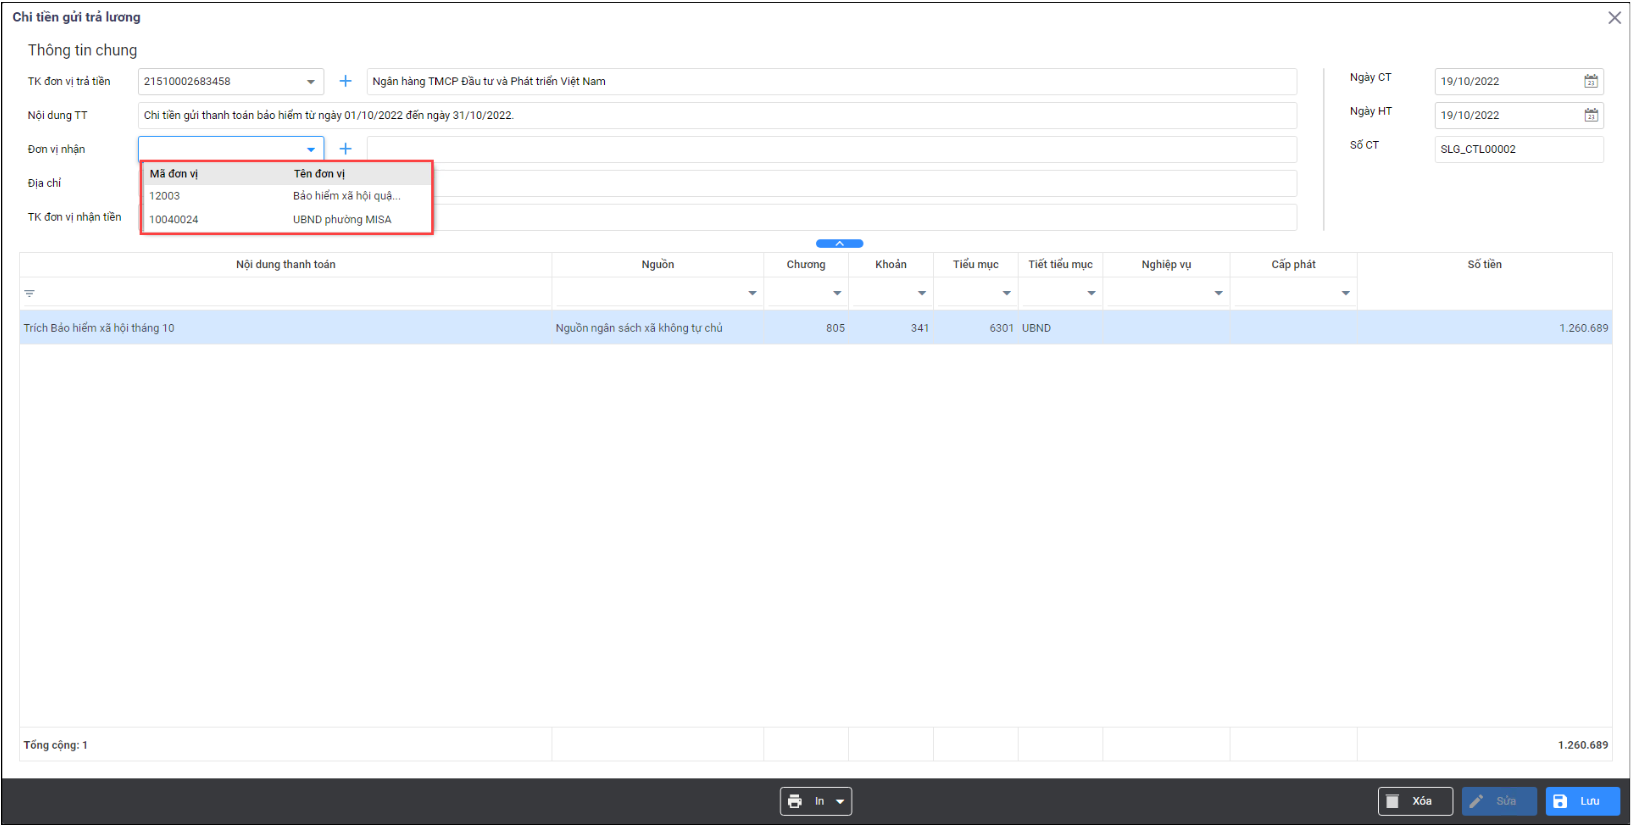Select row Trích Bảo hiểm xã hội tháng 10
The height and width of the screenshot is (826, 1632).
point(815,328)
